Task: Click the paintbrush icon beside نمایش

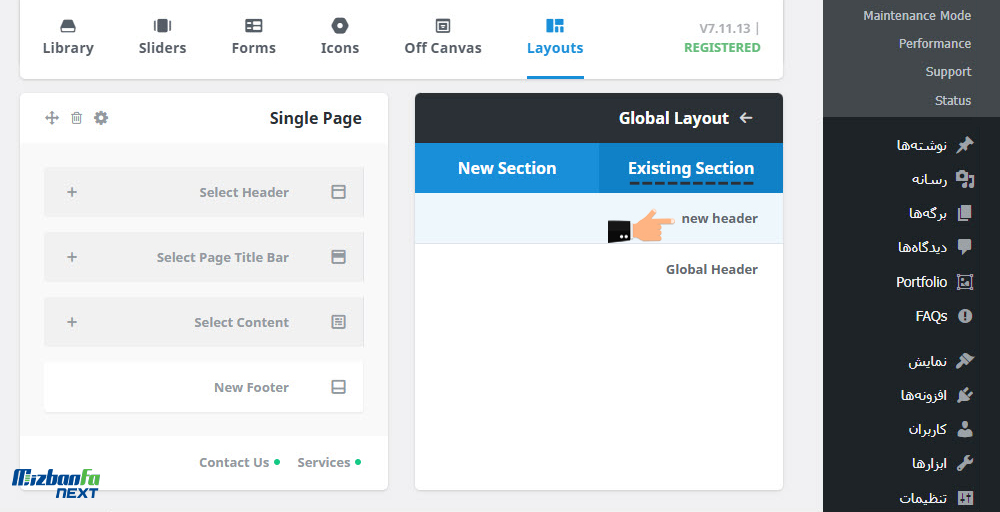Action: [x=965, y=361]
